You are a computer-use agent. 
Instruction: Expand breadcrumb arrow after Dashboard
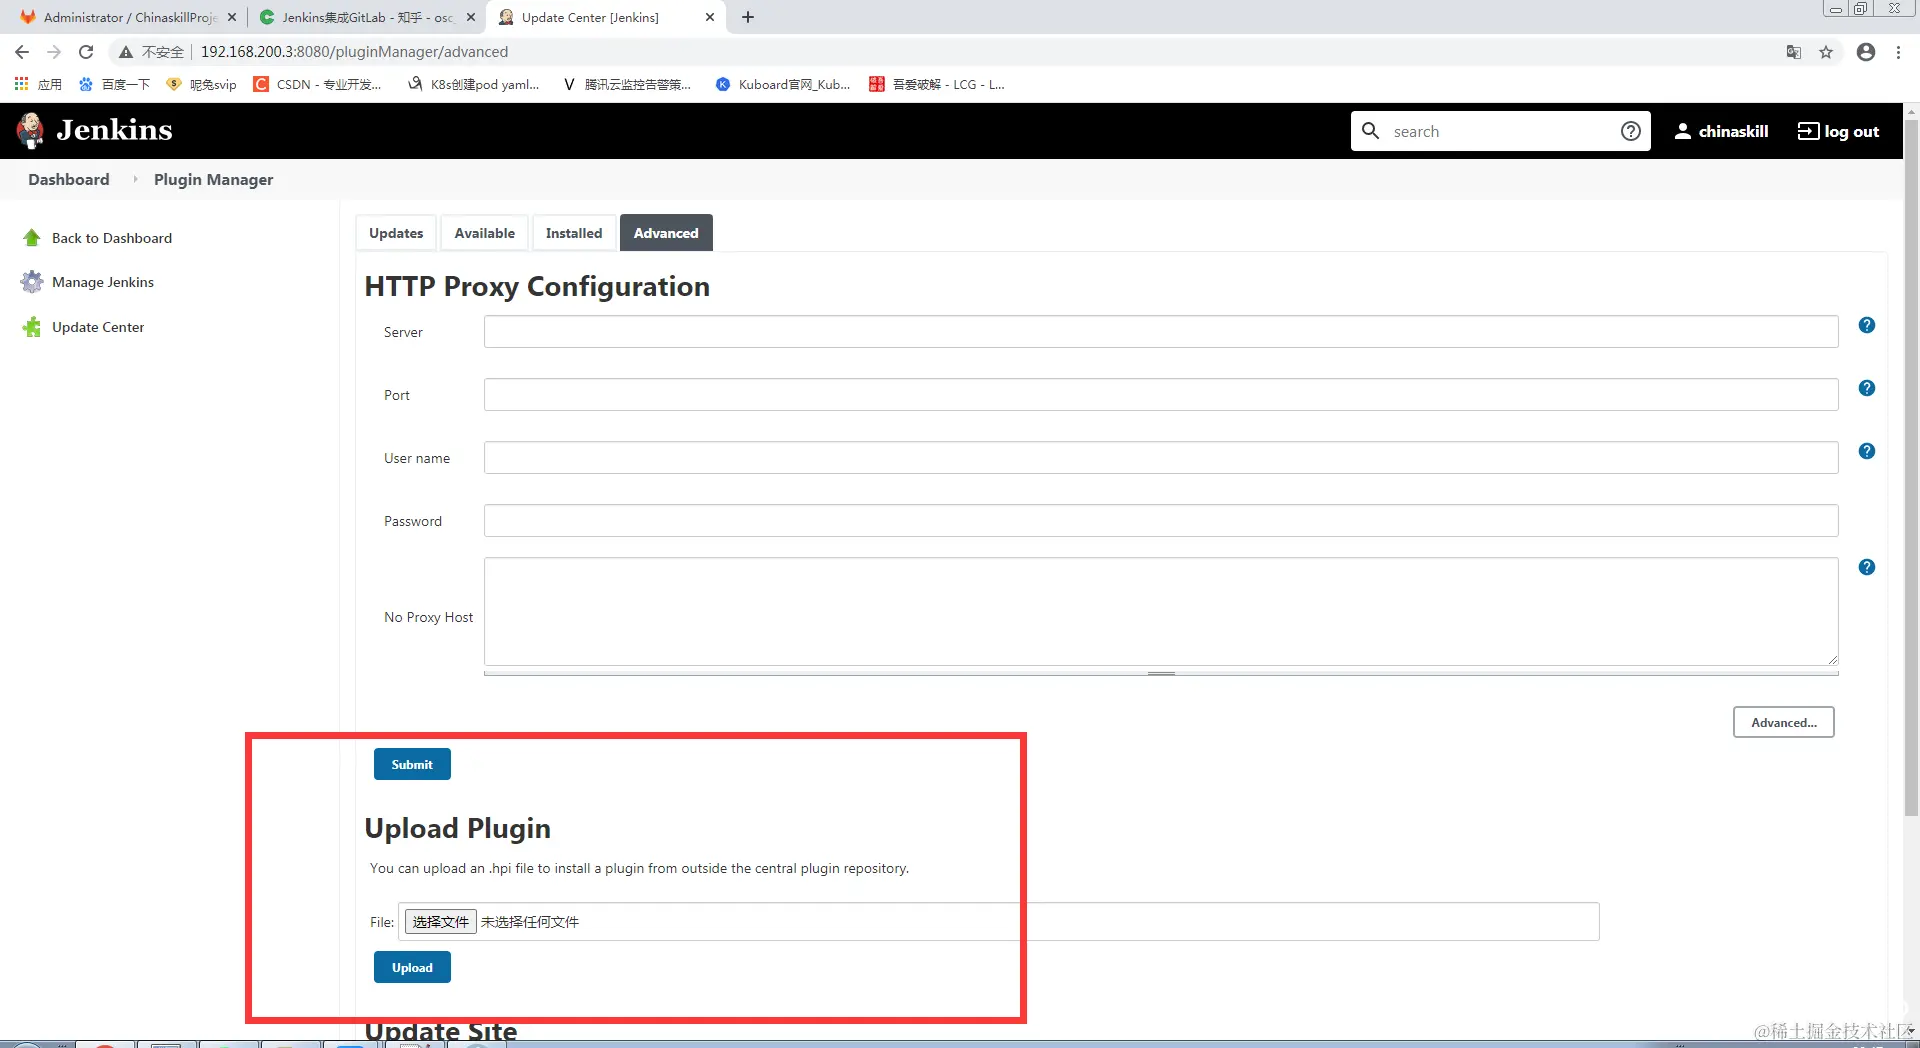pyautogui.click(x=134, y=179)
